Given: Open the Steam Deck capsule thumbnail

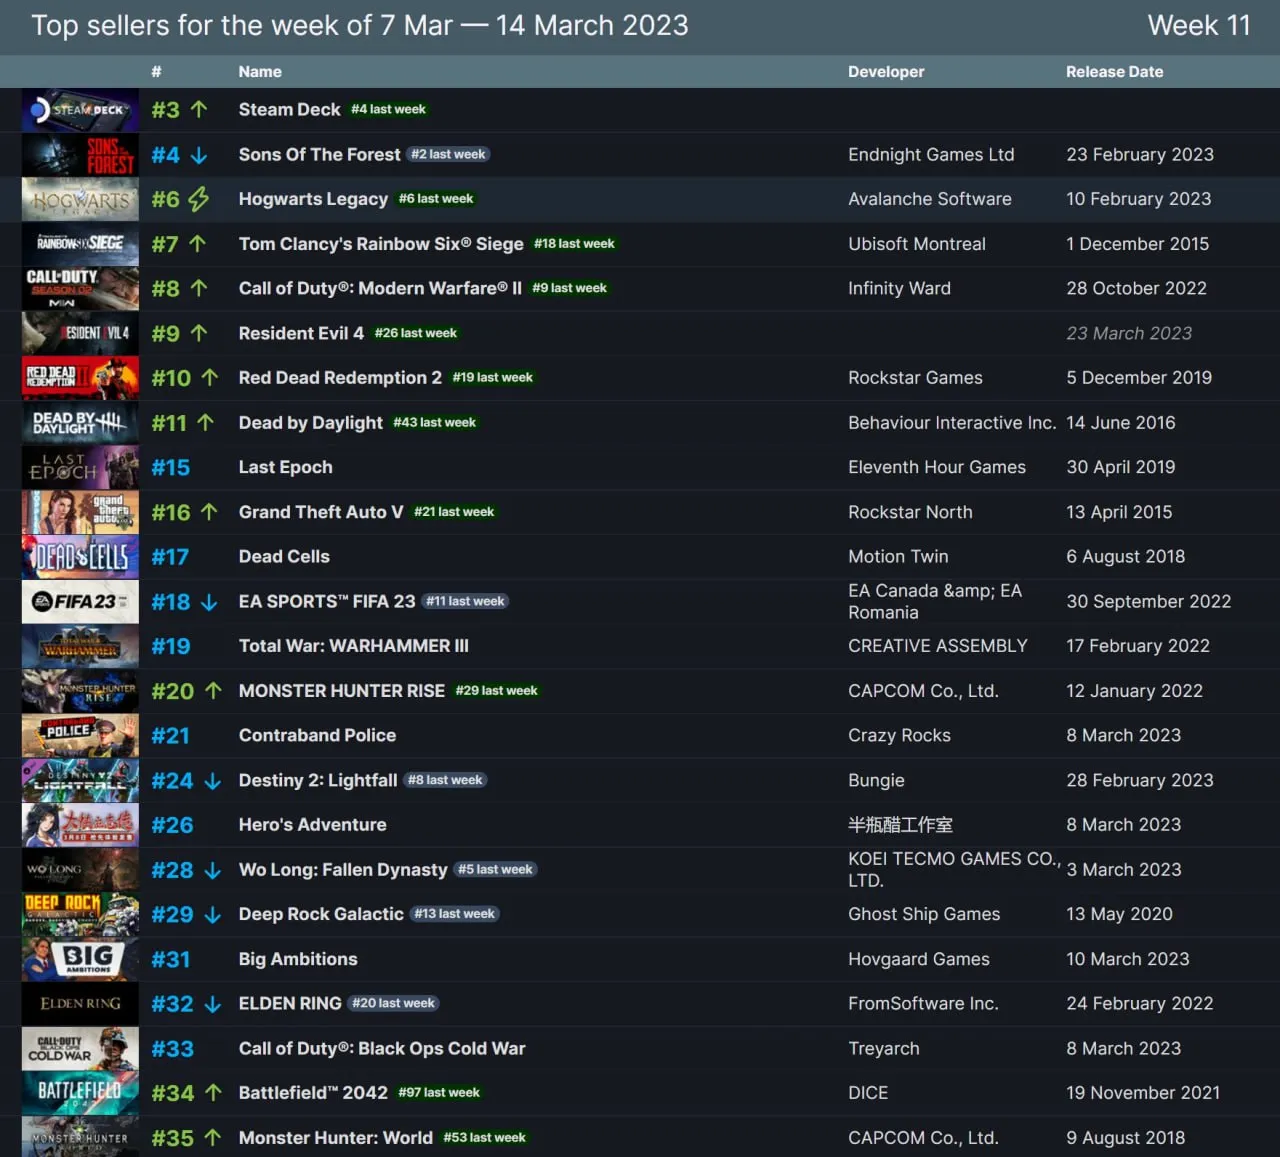Looking at the screenshot, I should pyautogui.click(x=80, y=110).
